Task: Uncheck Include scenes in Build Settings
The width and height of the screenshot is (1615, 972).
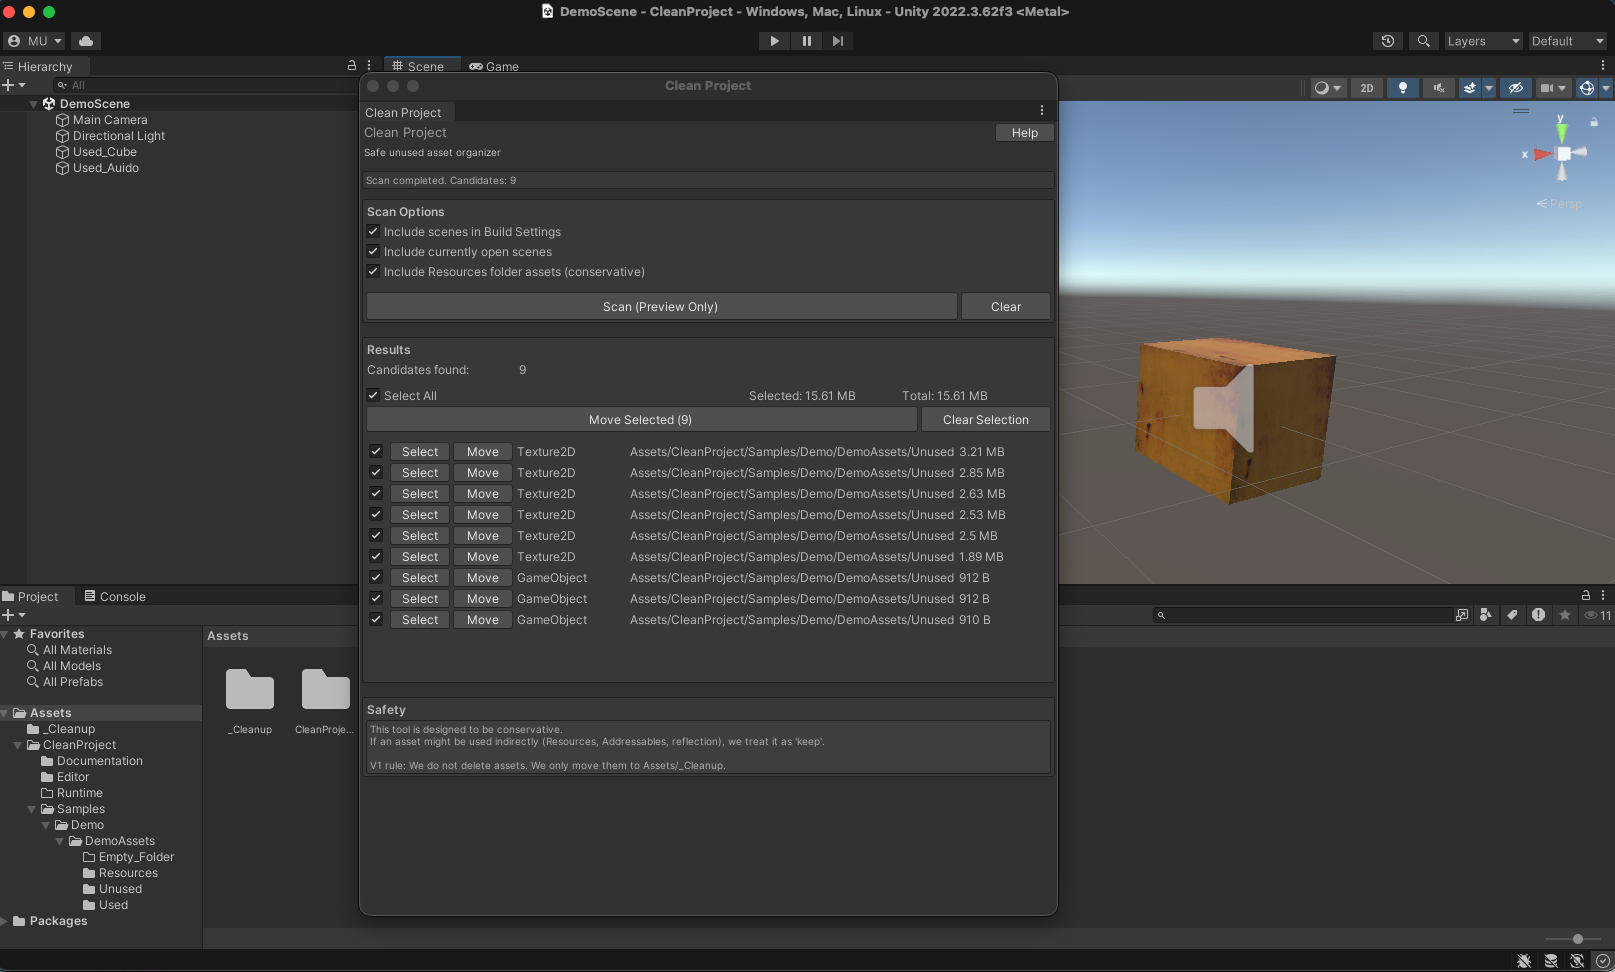Action: (x=373, y=231)
